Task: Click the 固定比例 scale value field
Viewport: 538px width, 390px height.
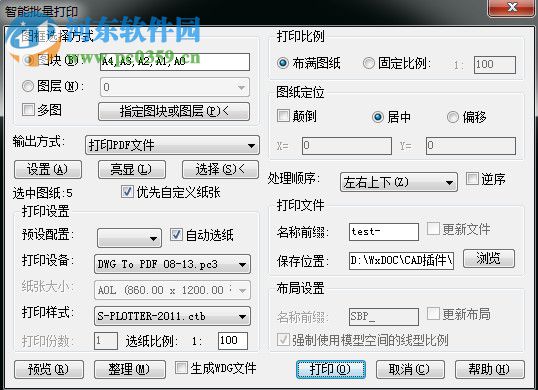Action: click(x=495, y=65)
